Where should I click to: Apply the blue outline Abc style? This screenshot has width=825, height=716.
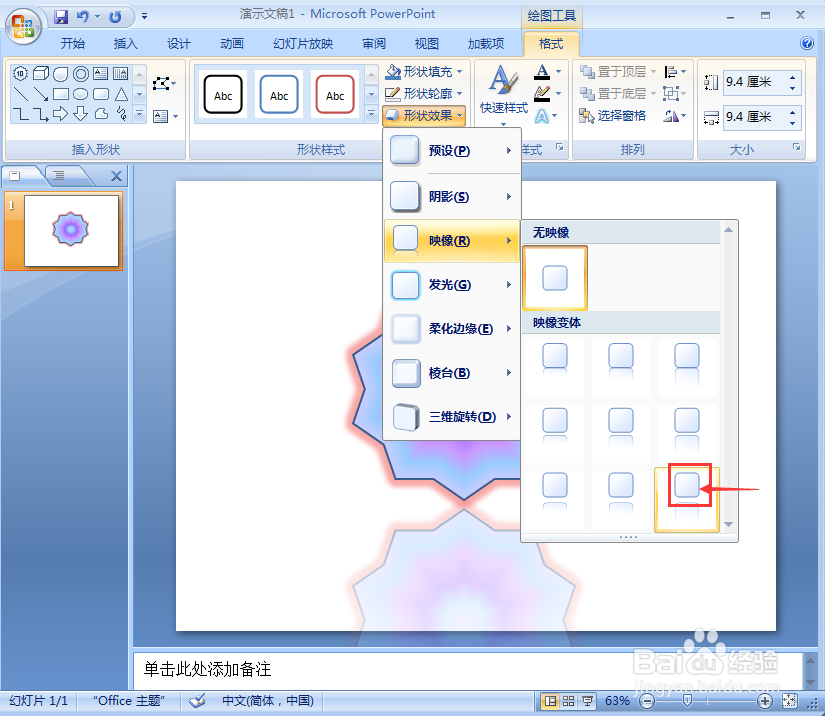[x=279, y=94]
